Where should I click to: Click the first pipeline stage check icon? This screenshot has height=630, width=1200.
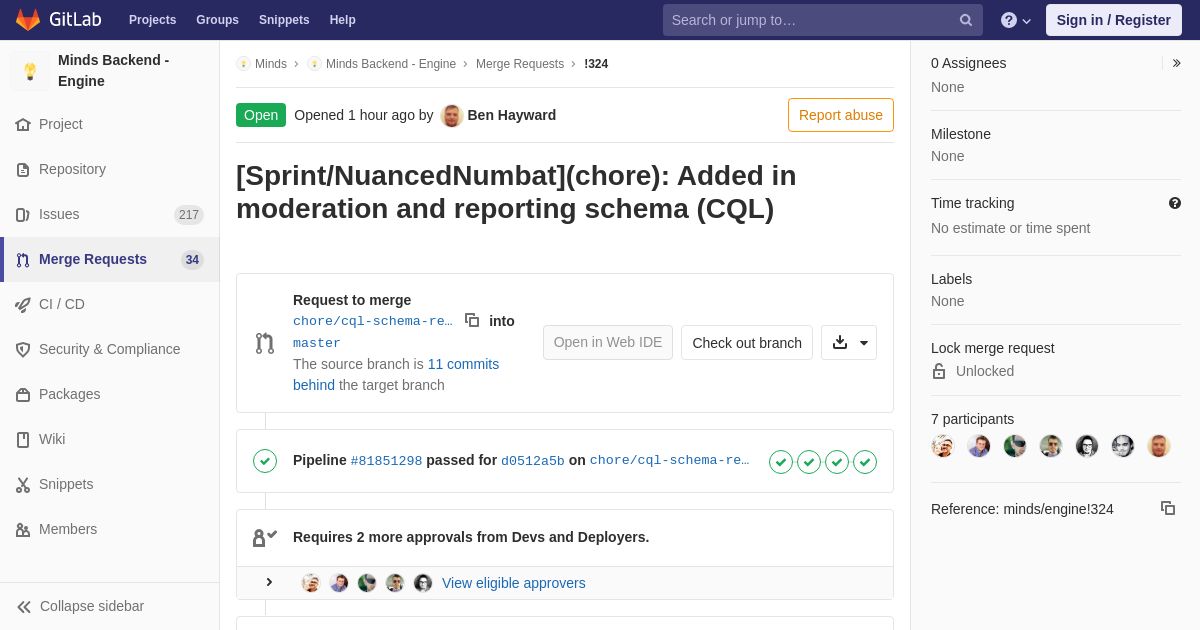click(781, 462)
